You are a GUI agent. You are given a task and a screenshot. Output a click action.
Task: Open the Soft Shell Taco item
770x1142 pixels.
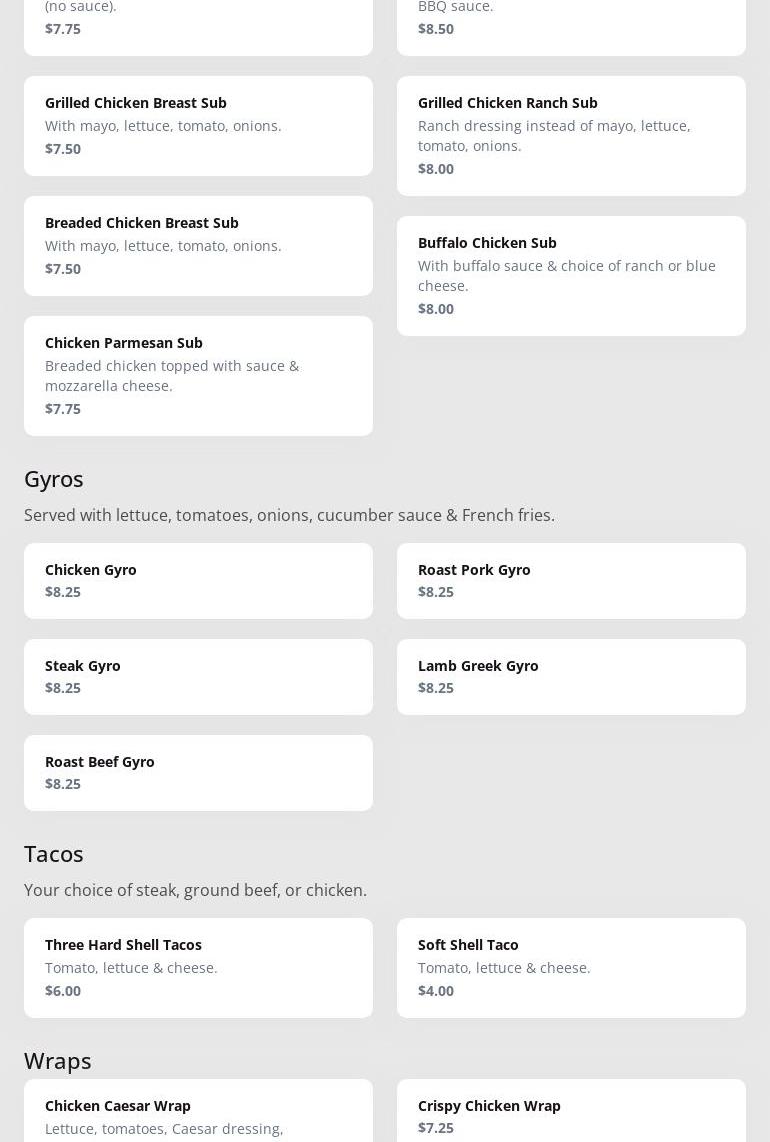click(571, 968)
